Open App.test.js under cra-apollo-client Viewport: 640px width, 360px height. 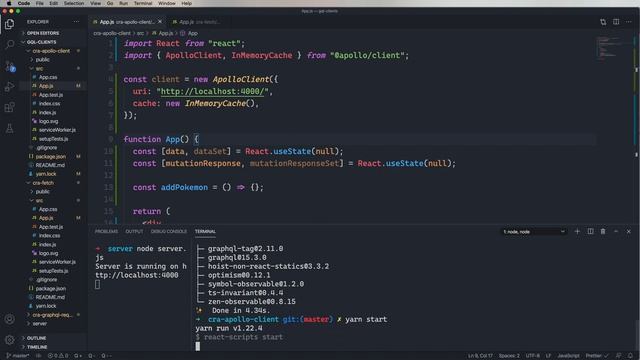51,95
